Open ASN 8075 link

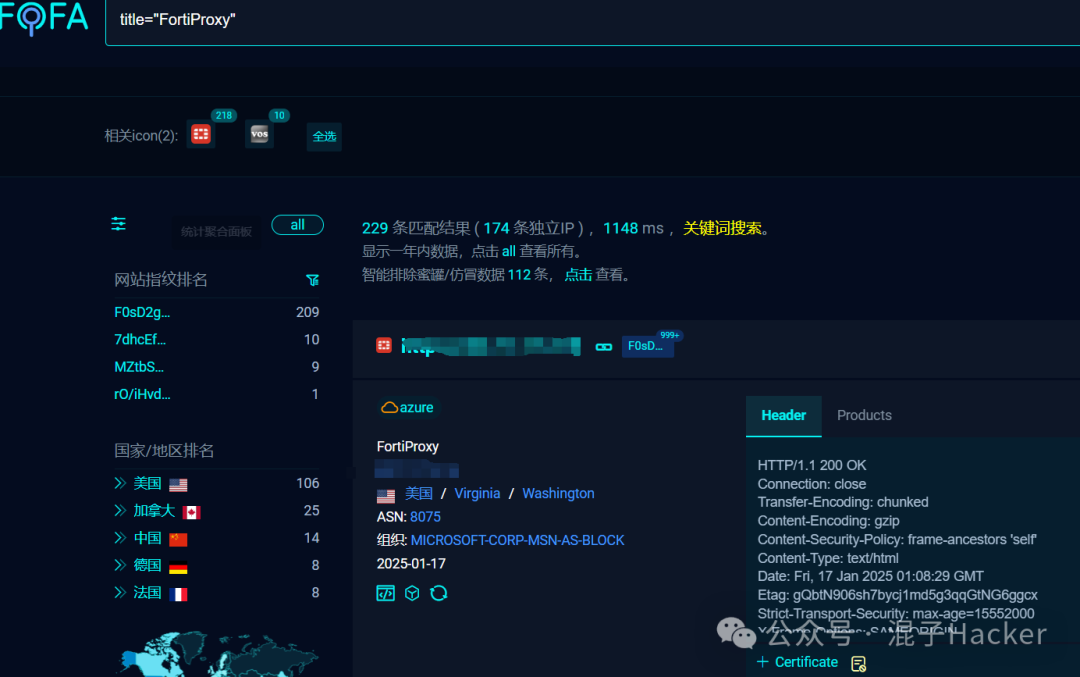425,517
